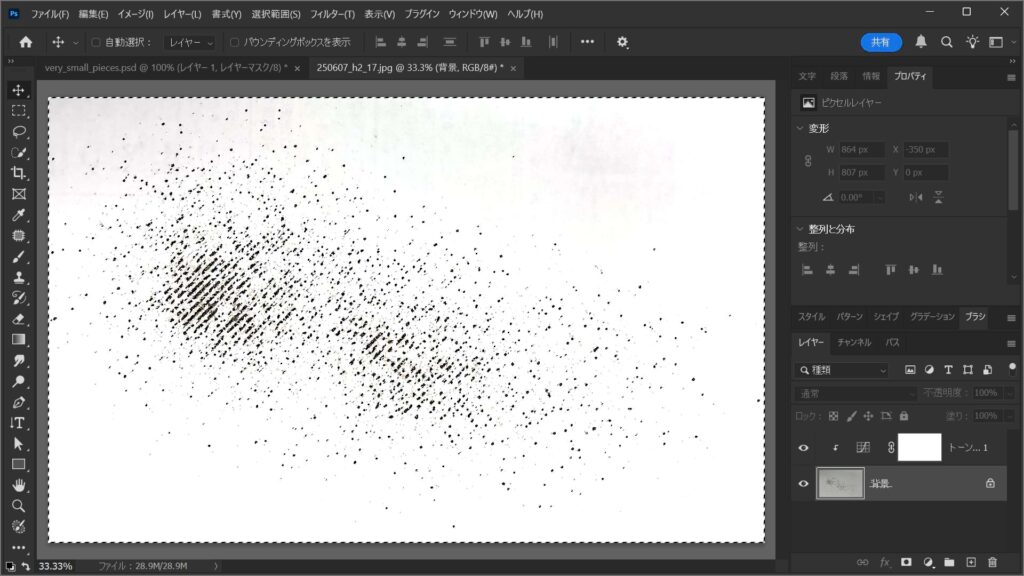Select the white layer mask thumbnail
Viewport: 1024px width, 576px height.
920,447
